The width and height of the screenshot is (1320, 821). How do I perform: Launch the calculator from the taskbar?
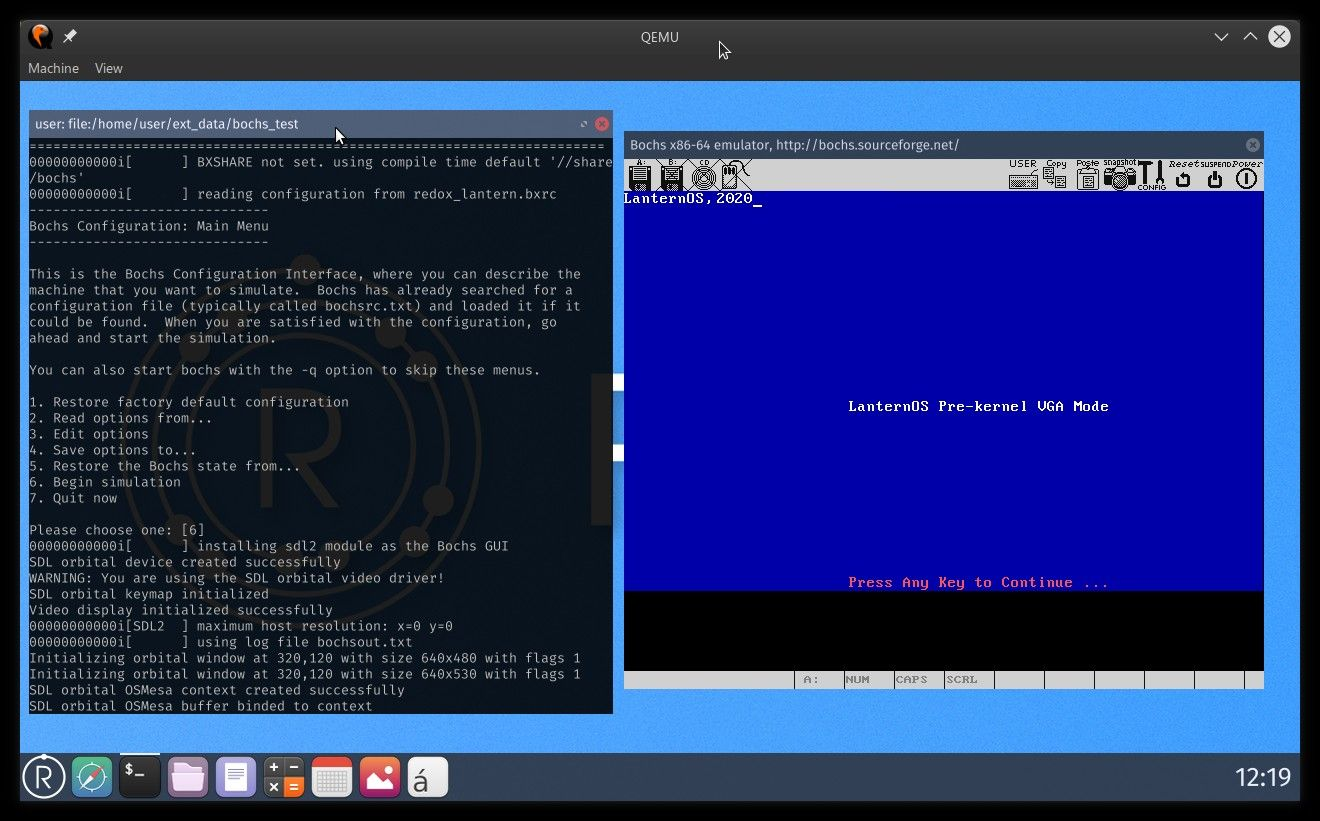click(x=284, y=777)
